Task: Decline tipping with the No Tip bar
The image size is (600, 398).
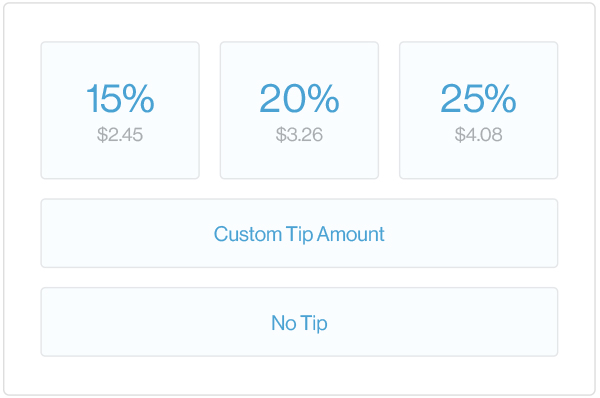Action: pos(299,322)
